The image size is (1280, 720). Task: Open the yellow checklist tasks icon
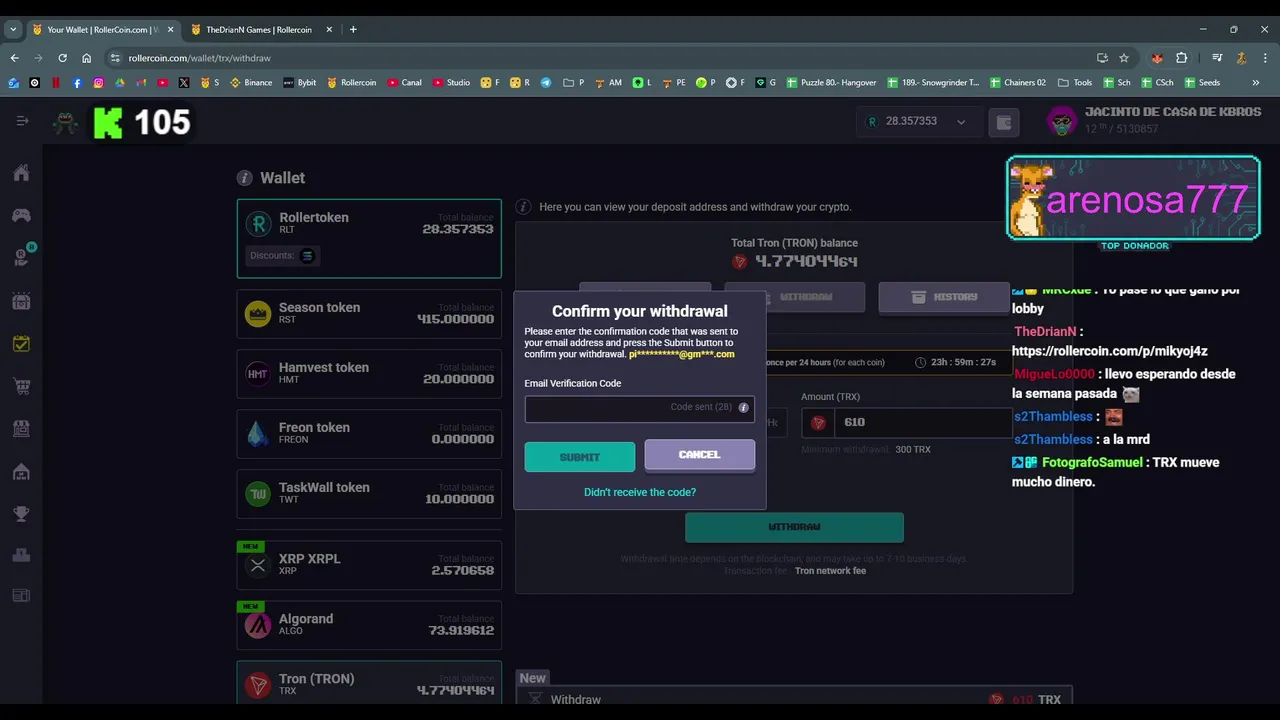click(x=21, y=343)
